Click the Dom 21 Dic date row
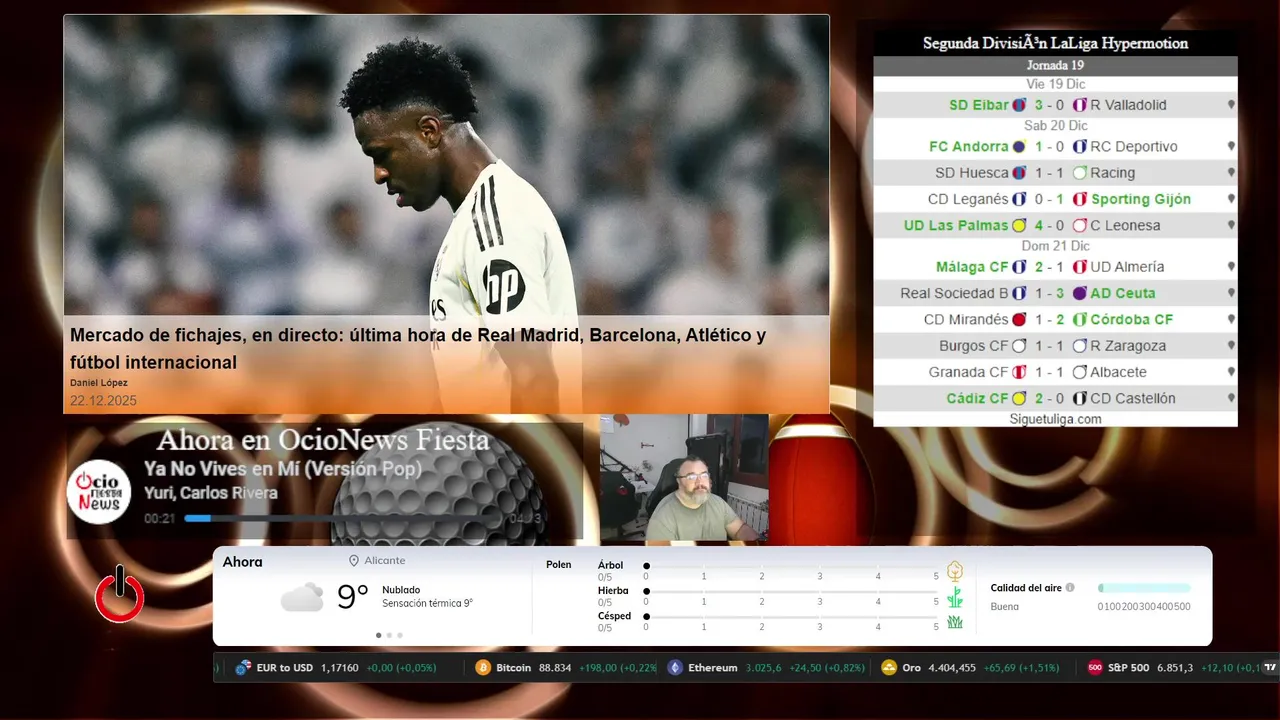Screen dimensions: 1280x720 coord(1055,246)
